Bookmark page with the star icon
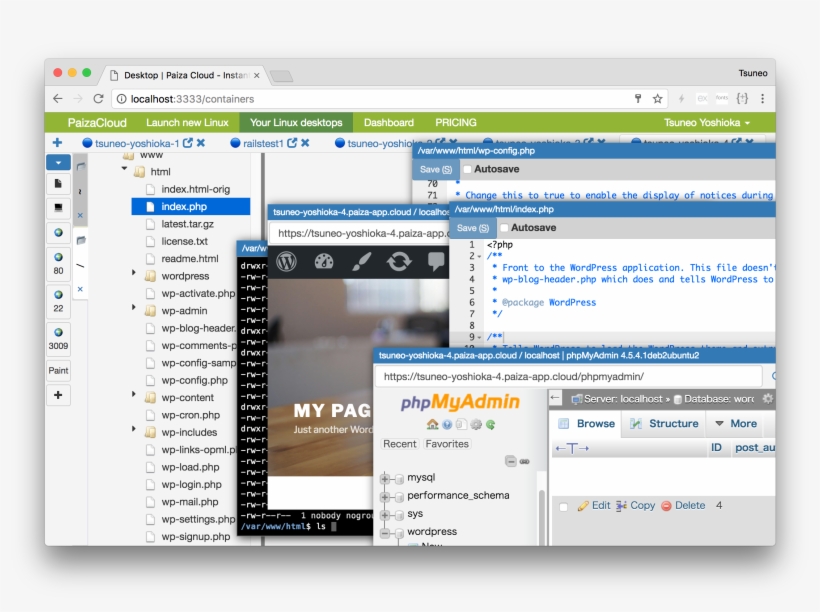Screen dimensions: 820x612 point(658,99)
